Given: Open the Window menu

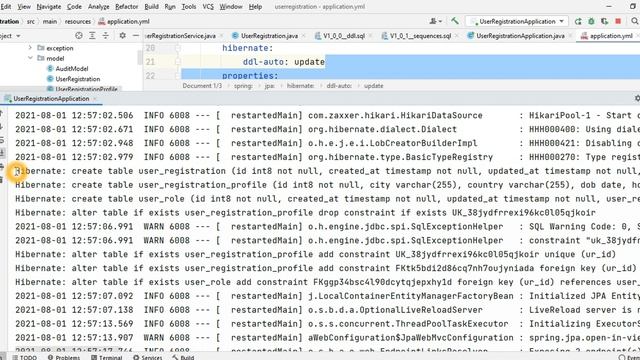Looking at the screenshot, I should [231, 7].
